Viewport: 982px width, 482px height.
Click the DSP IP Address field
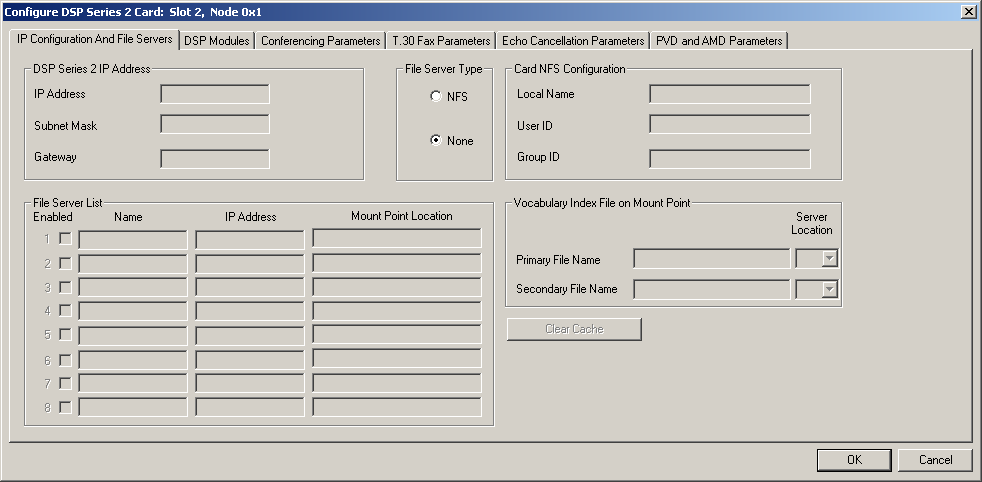click(215, 94)
